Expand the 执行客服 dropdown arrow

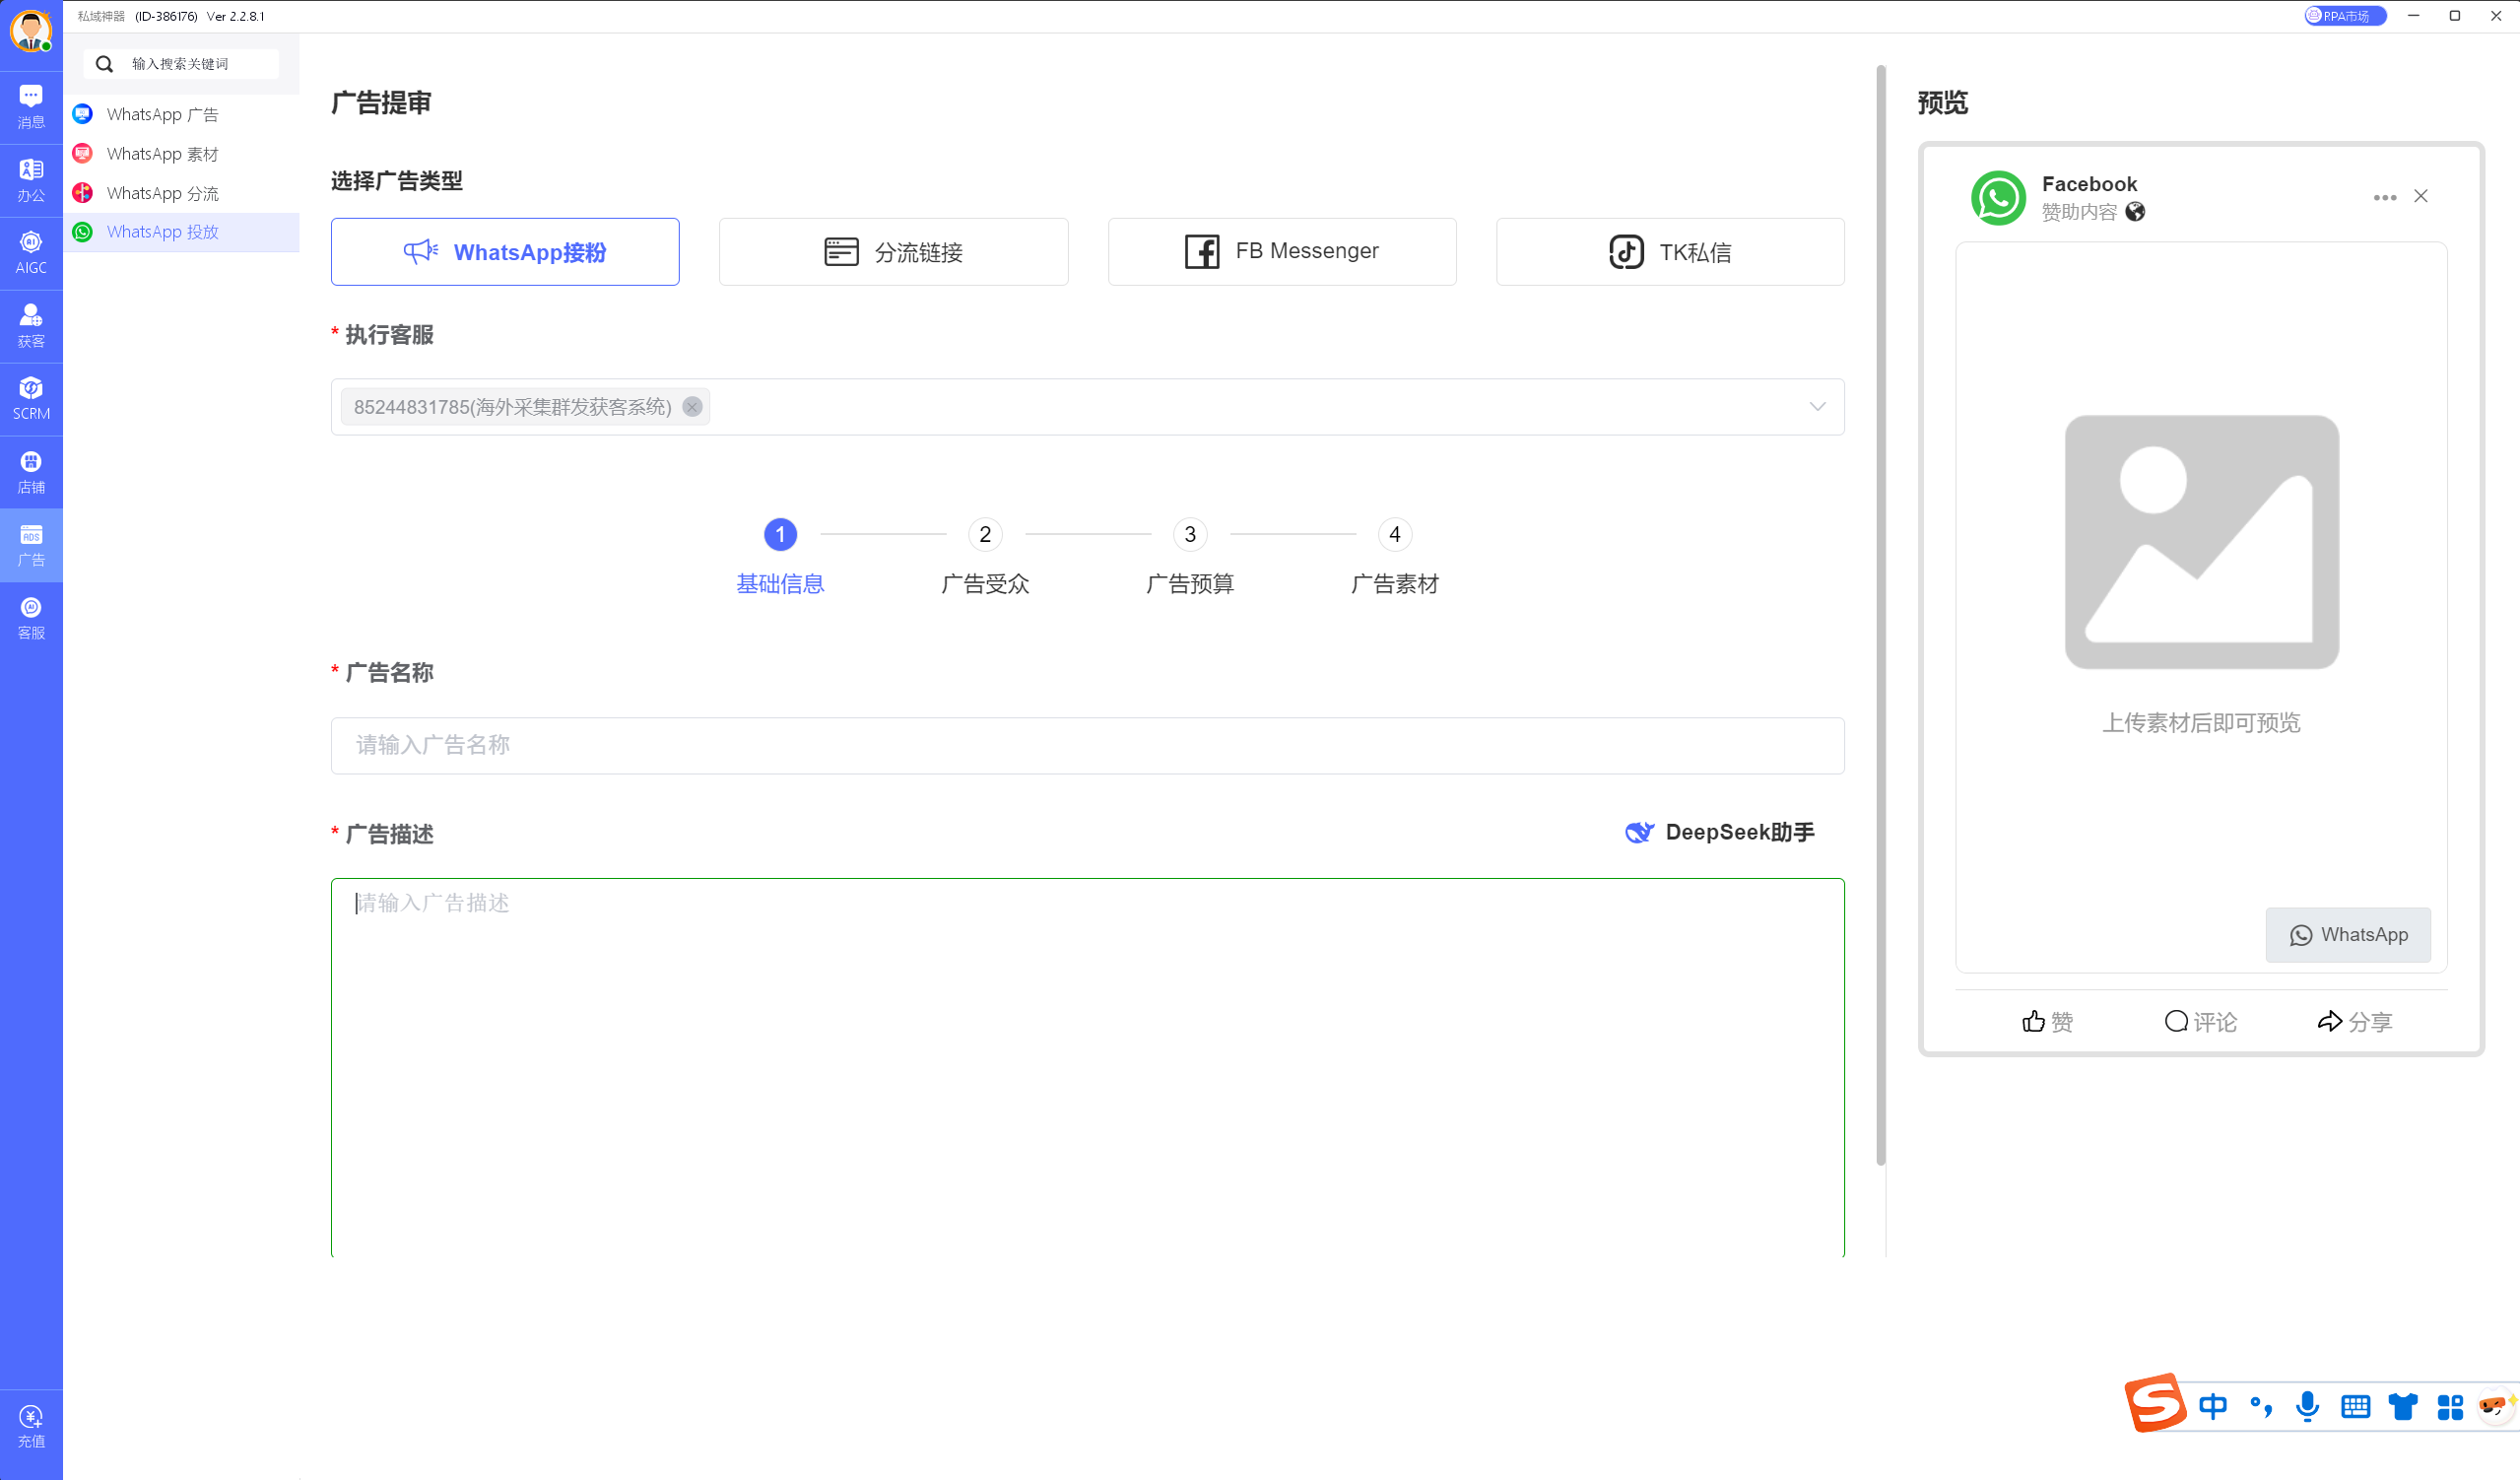click(1817, 406)
